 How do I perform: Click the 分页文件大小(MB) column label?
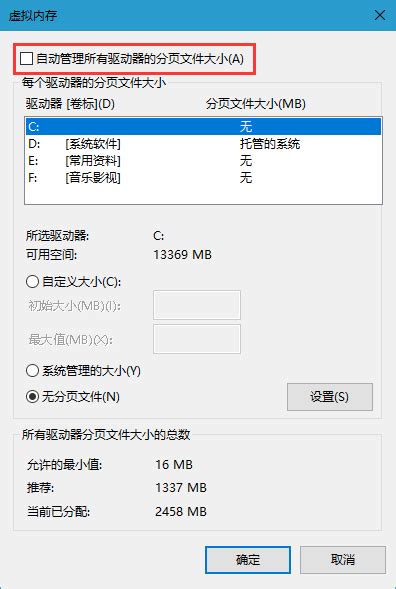255,104
